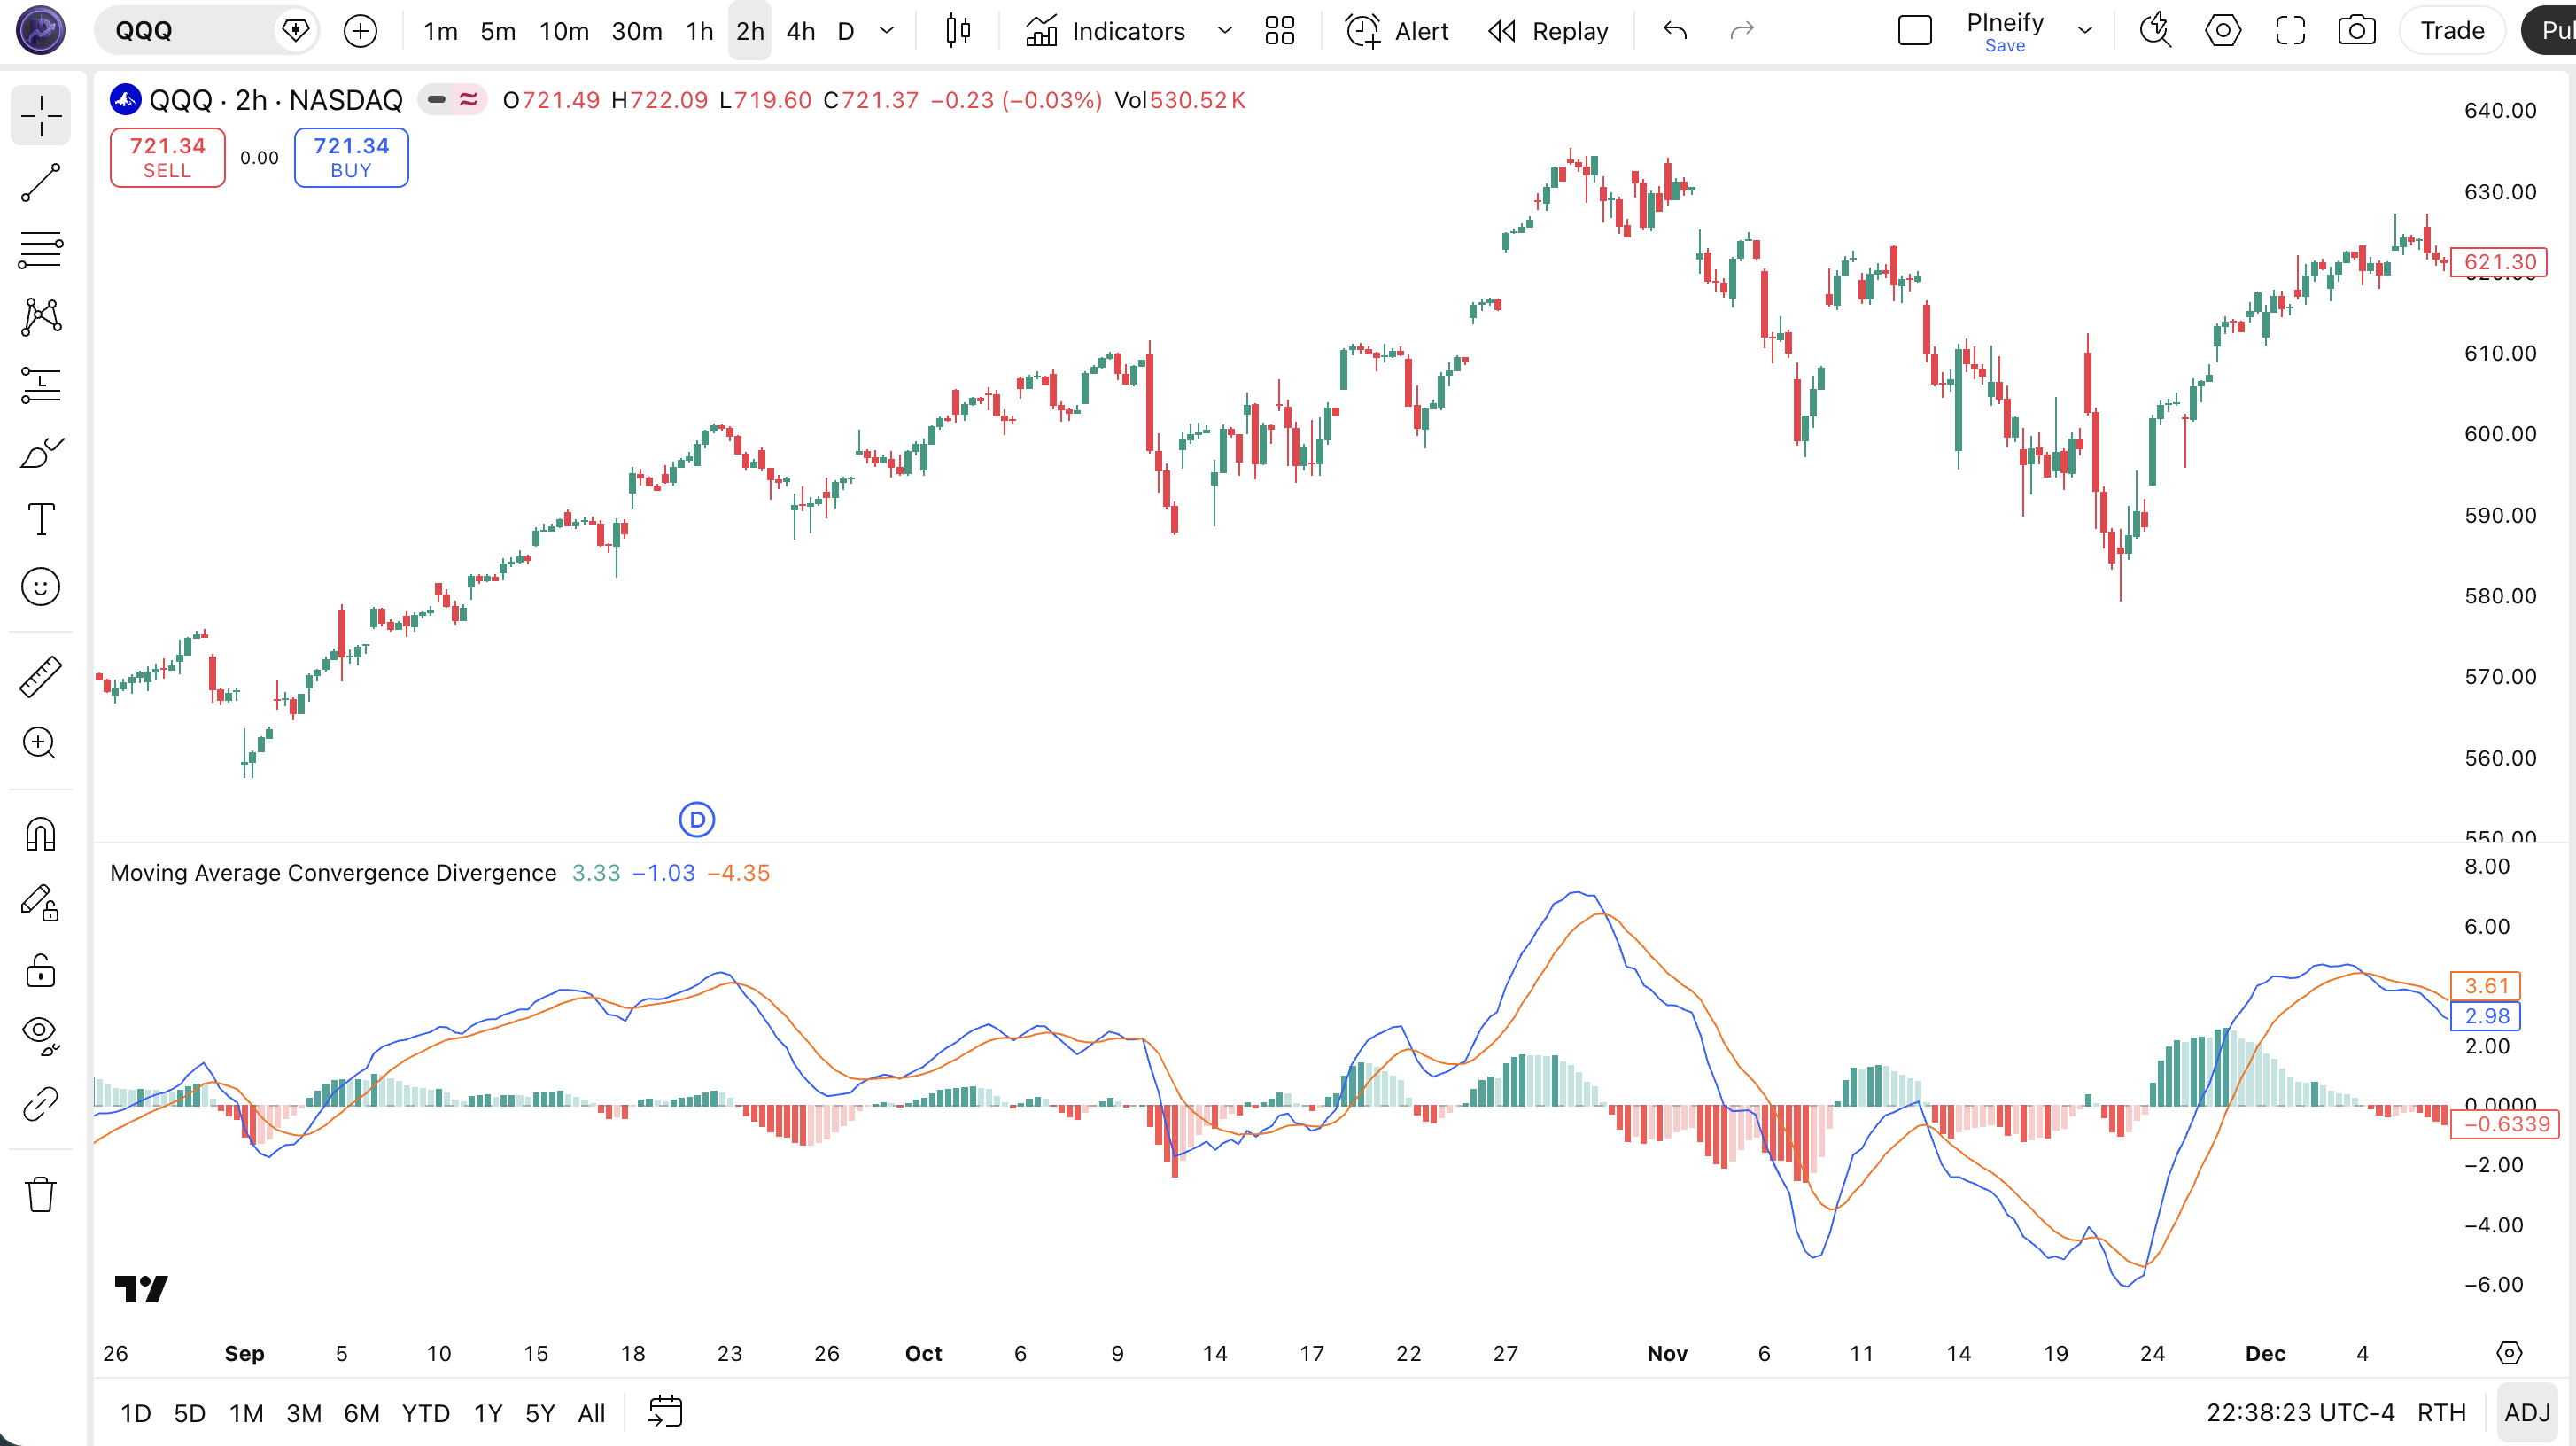The image size is (2576, 1446).
Task: Click the 721.34 SELL button
Action: click(167, 158)
